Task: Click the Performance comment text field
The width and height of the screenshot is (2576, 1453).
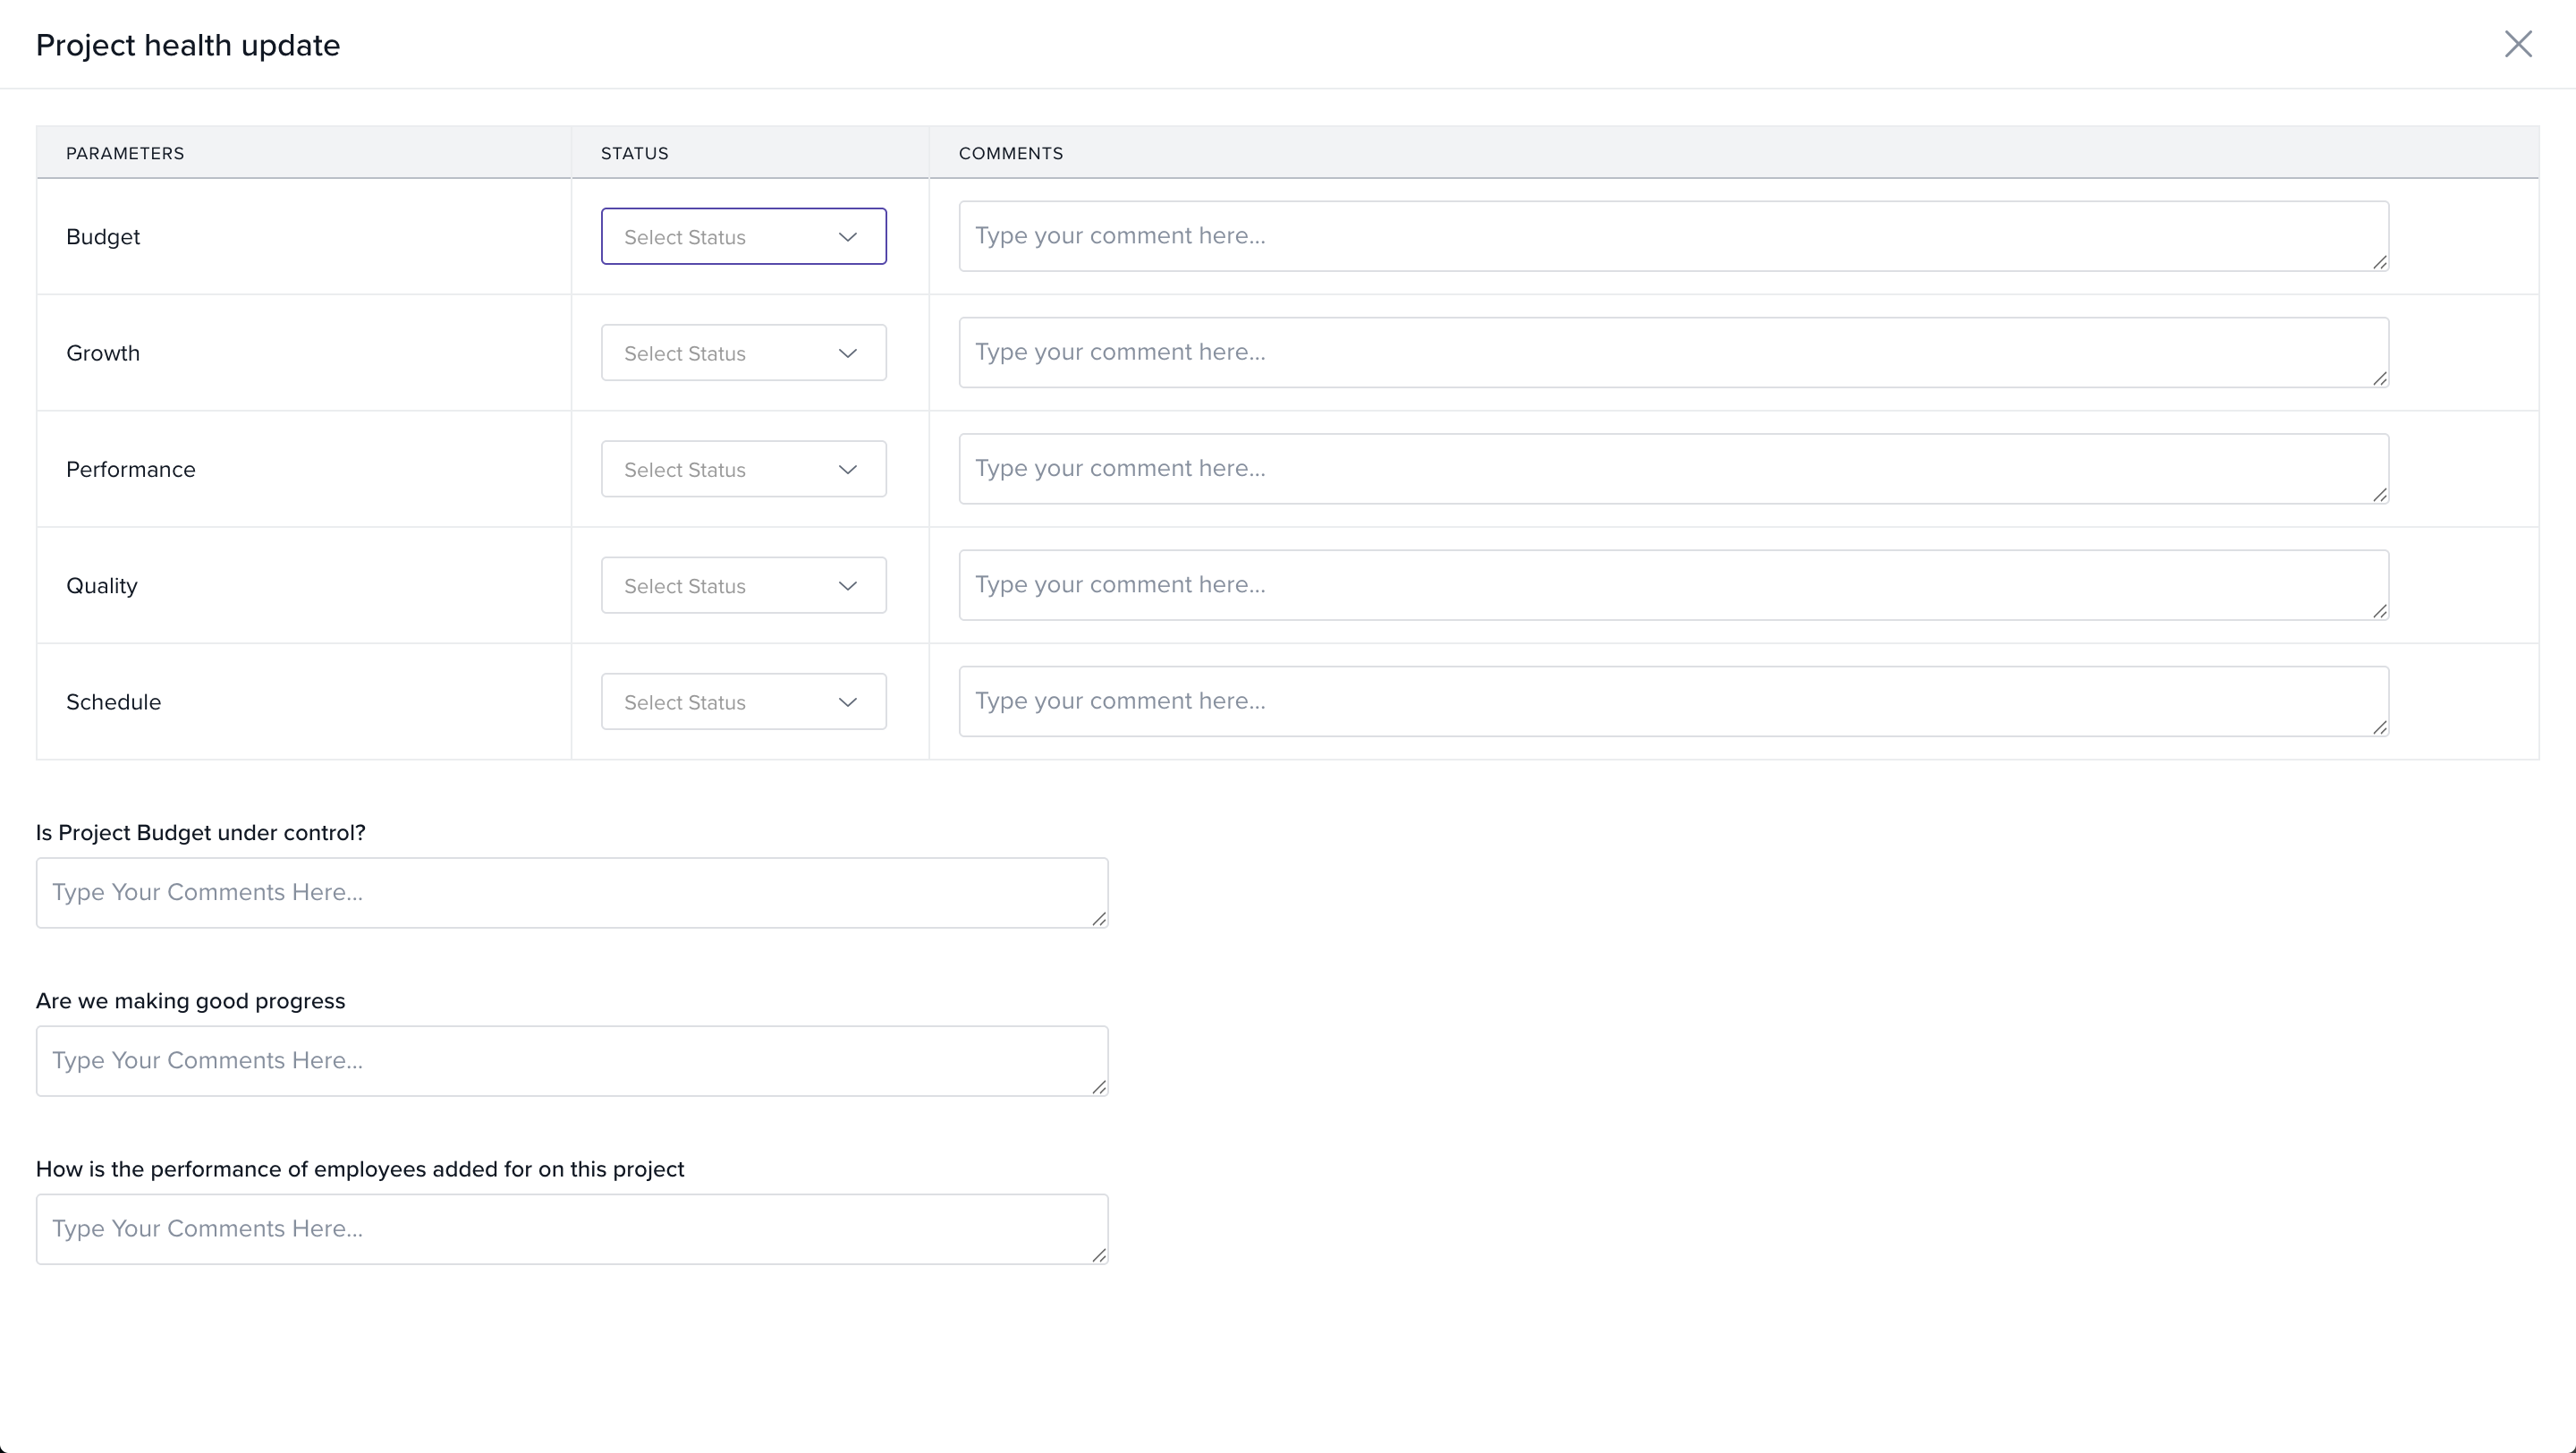Action: click(1672, 468)
